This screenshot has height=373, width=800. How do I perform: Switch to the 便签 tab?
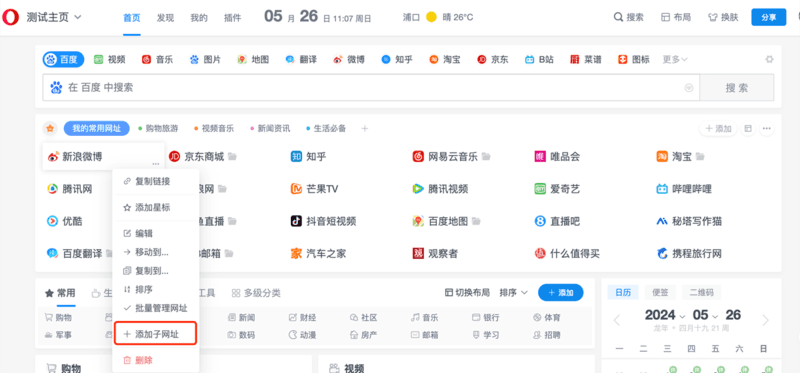[660, 292]
